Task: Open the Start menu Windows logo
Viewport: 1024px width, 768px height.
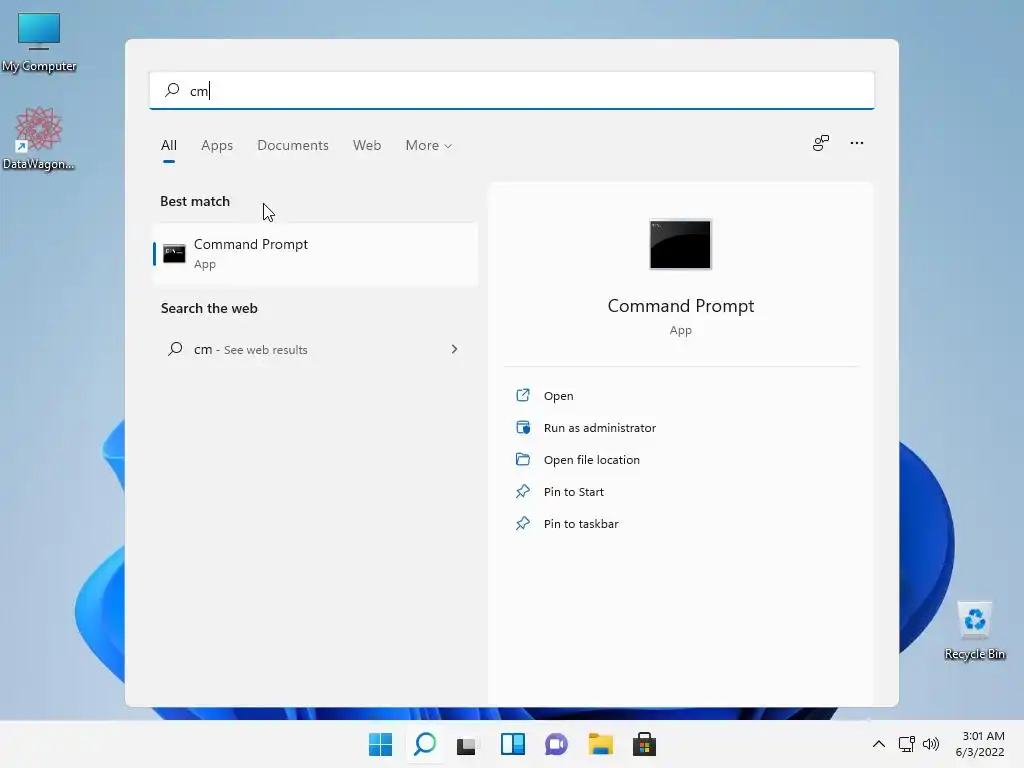Action: click(381, 744)
